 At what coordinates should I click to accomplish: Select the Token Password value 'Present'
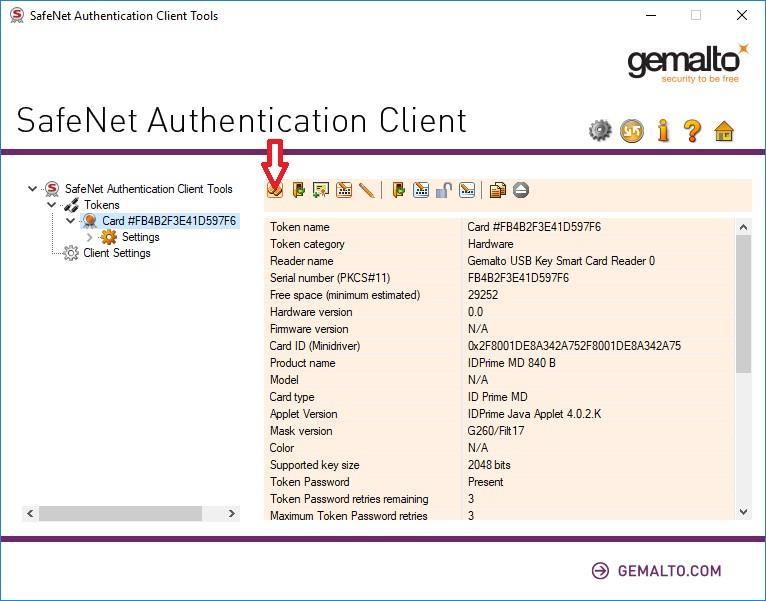[485, 482]
